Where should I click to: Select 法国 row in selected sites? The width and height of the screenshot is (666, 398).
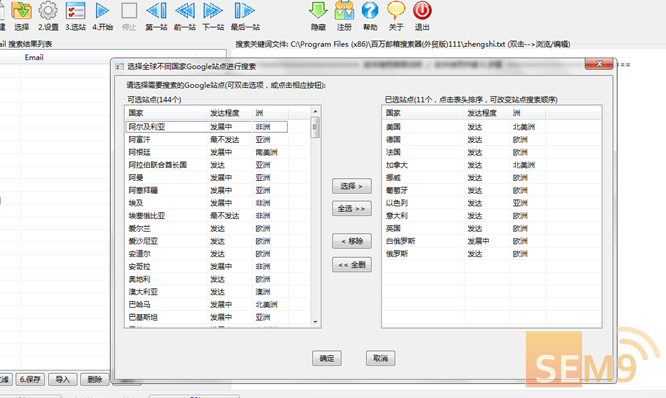coord(464,152)
